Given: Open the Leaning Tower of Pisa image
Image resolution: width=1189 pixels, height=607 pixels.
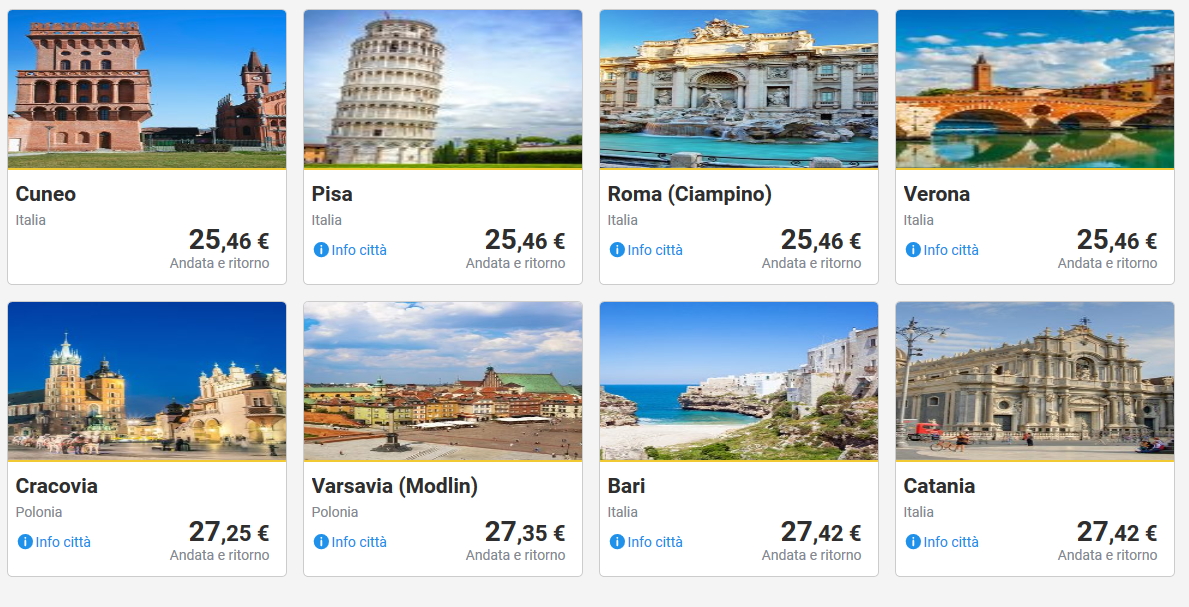Looking at the screenshot, I should [443, 89].
